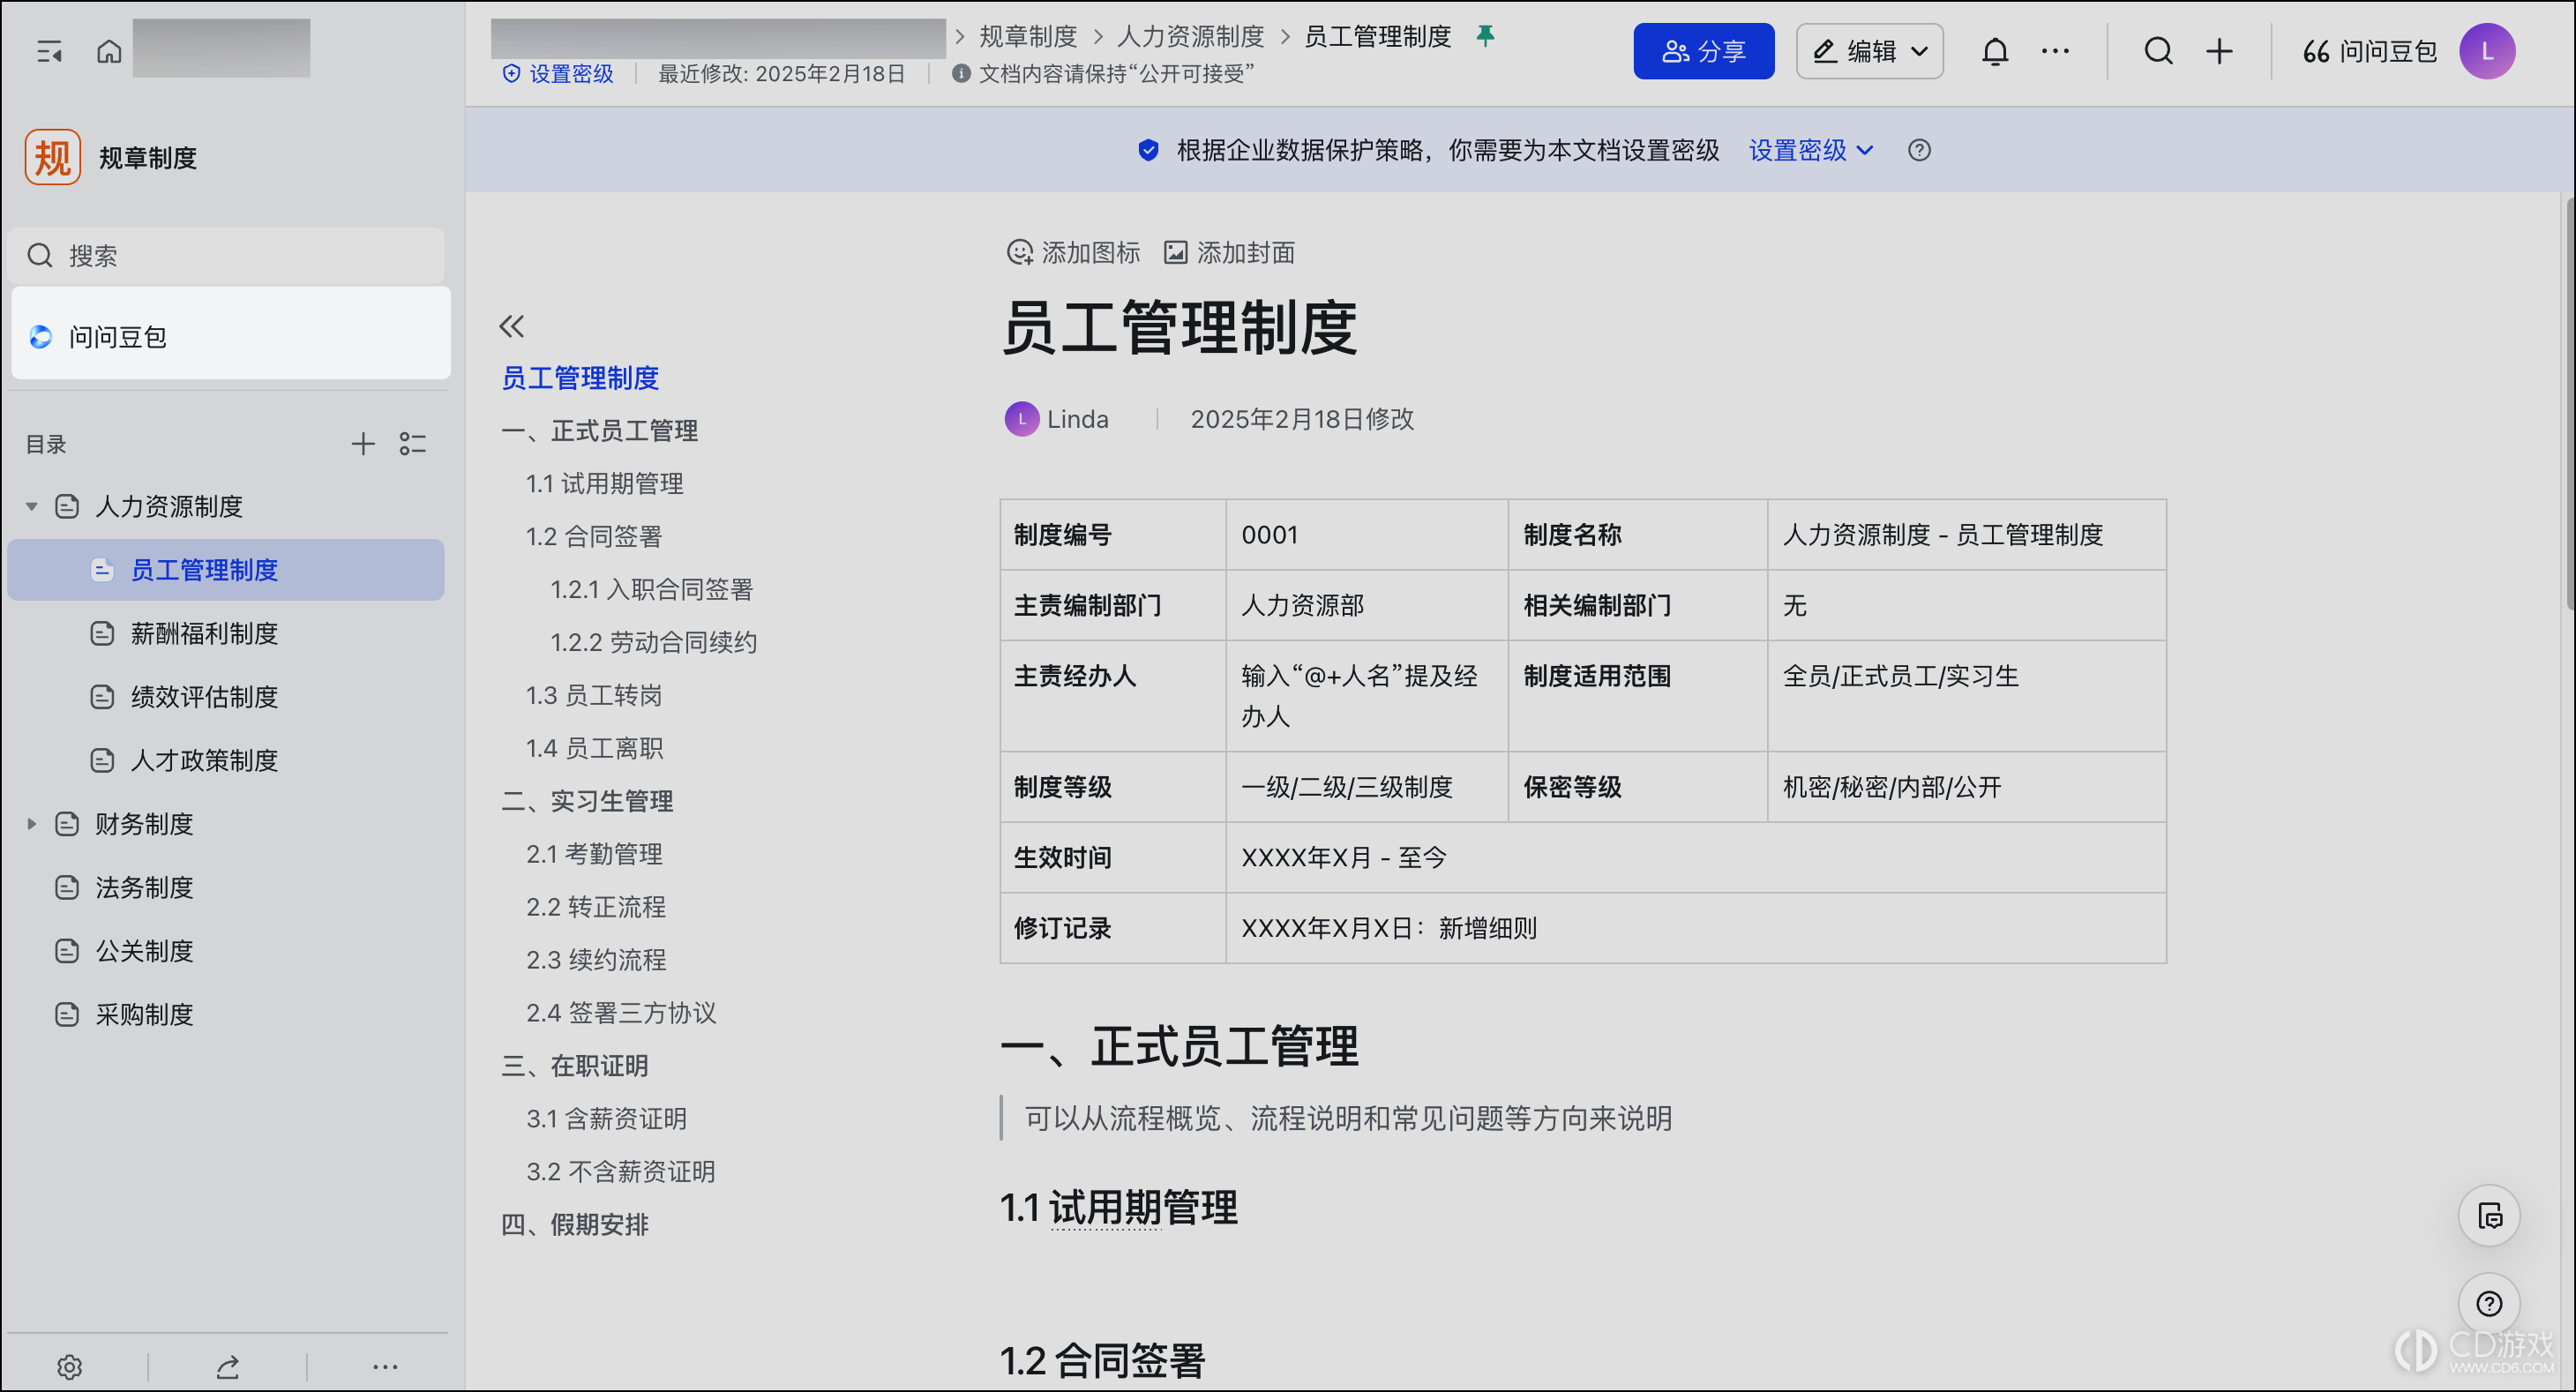Open sidebar settings gear icon
This screenshot has width=2576, height=1392.
69,1366
